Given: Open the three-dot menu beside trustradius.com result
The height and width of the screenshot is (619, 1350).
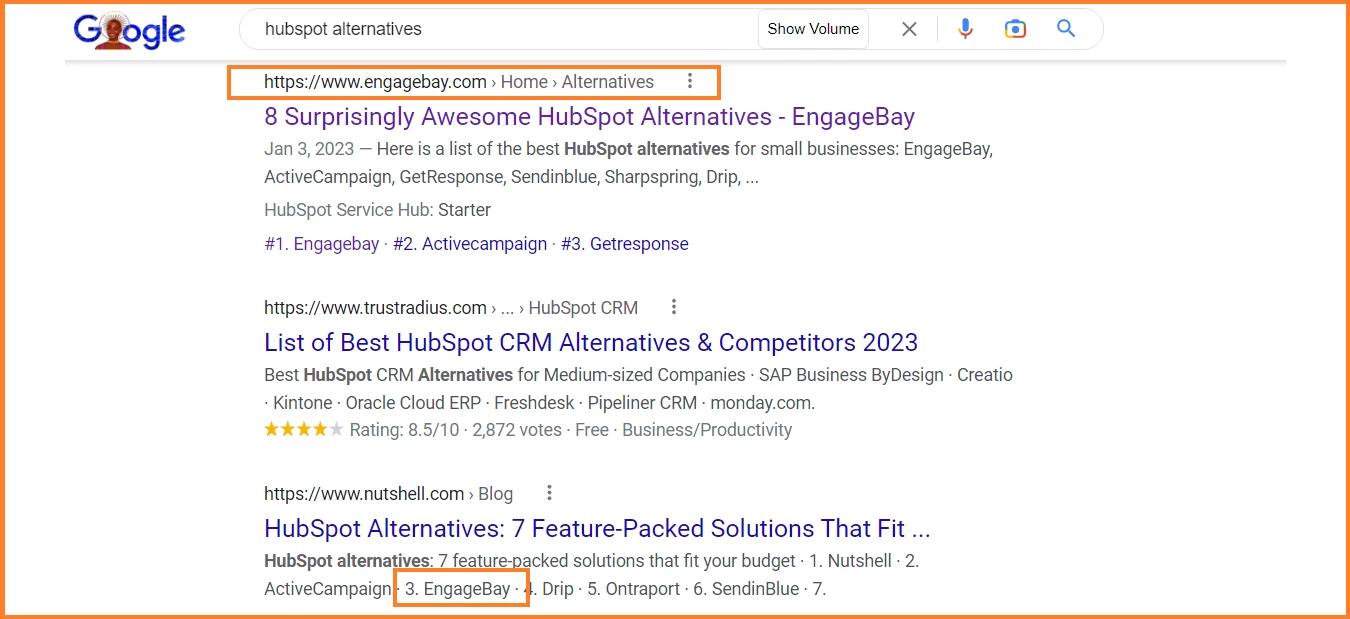Looking at the screenshot, I should (x=674, y=307).
